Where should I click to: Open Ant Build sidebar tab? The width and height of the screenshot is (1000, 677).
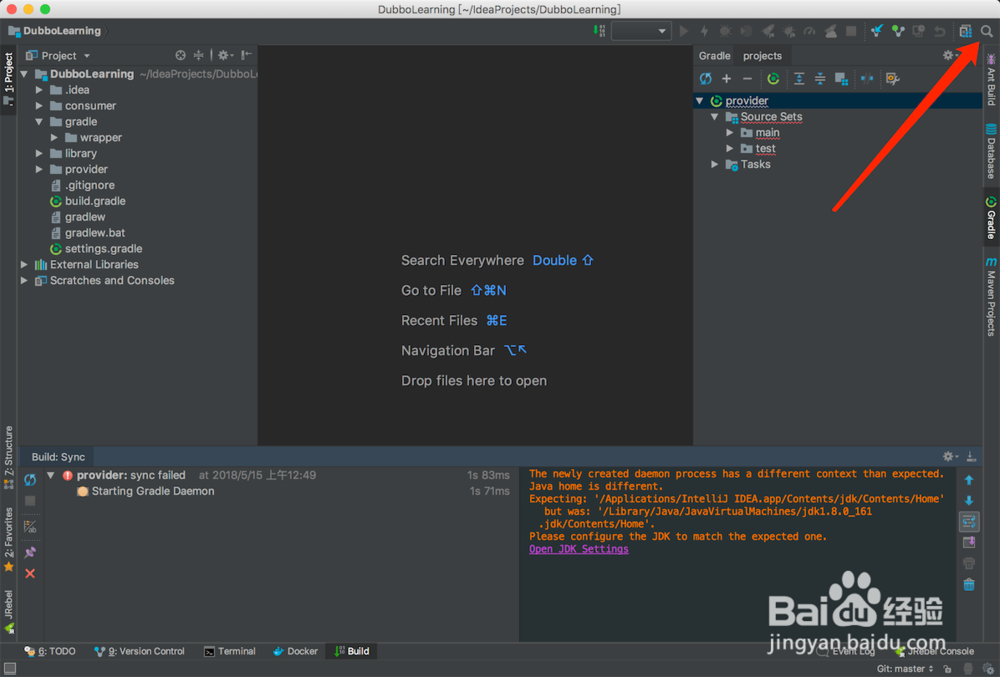point(991,80)
